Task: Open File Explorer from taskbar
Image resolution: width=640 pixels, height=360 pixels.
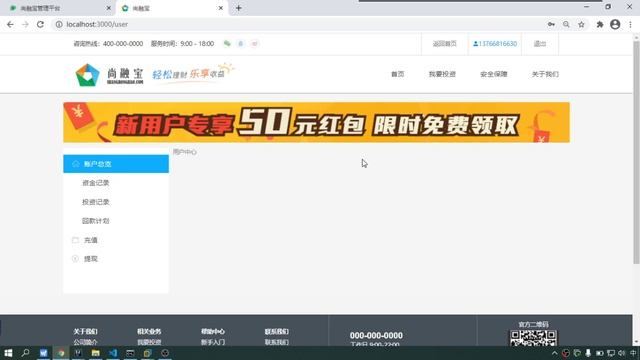Action: click(96, 353)
